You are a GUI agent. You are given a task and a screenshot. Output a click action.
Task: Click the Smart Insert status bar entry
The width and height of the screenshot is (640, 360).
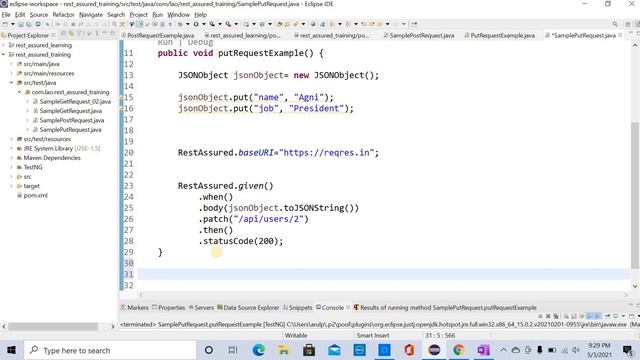pyautogui.click(x=373, y=335)
